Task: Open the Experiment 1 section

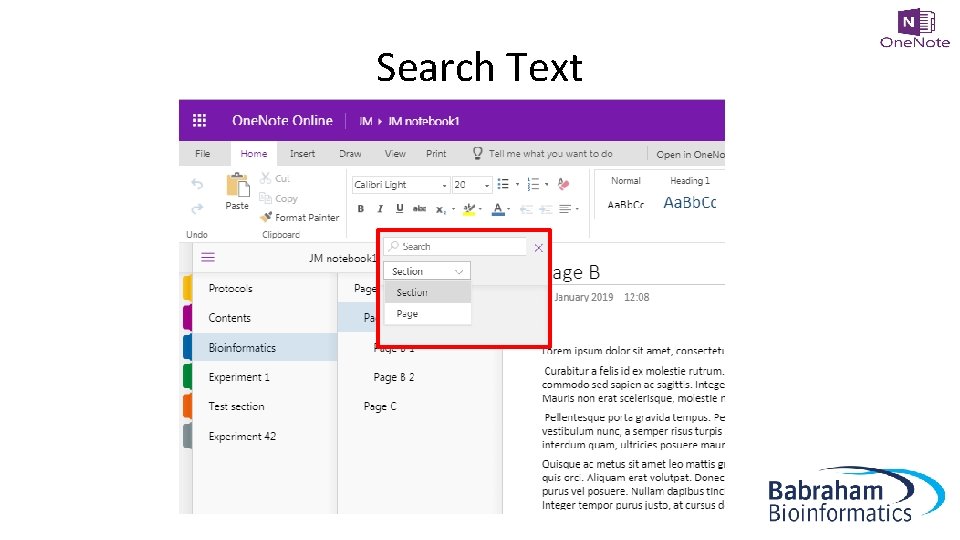Action: [x=265, y=377]
